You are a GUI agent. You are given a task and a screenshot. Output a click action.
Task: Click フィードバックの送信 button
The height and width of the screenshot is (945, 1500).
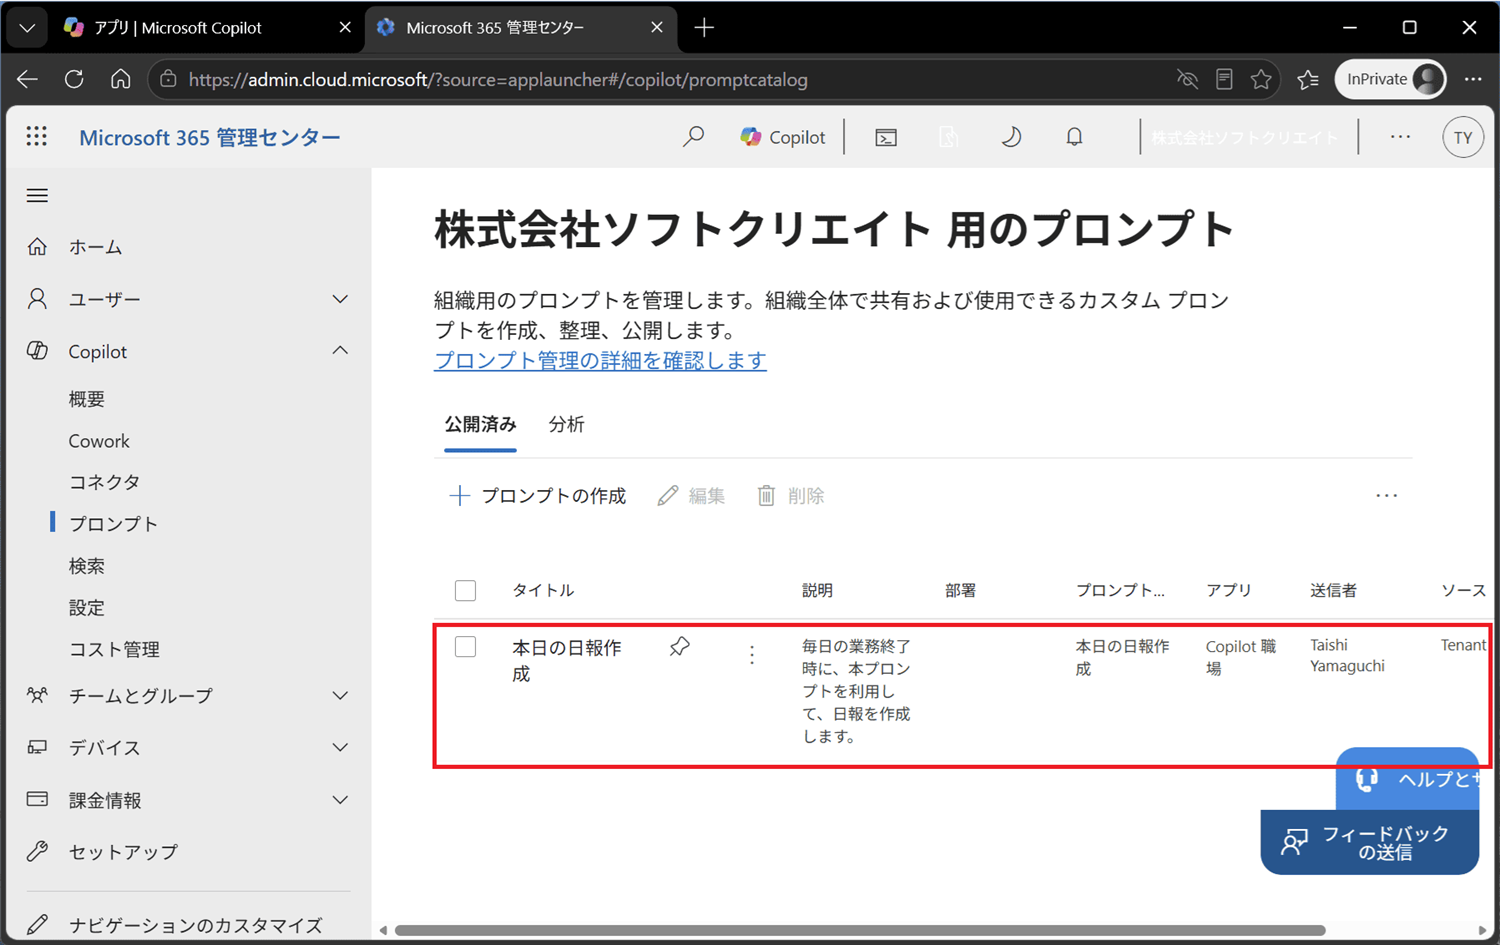(1370, 842)
